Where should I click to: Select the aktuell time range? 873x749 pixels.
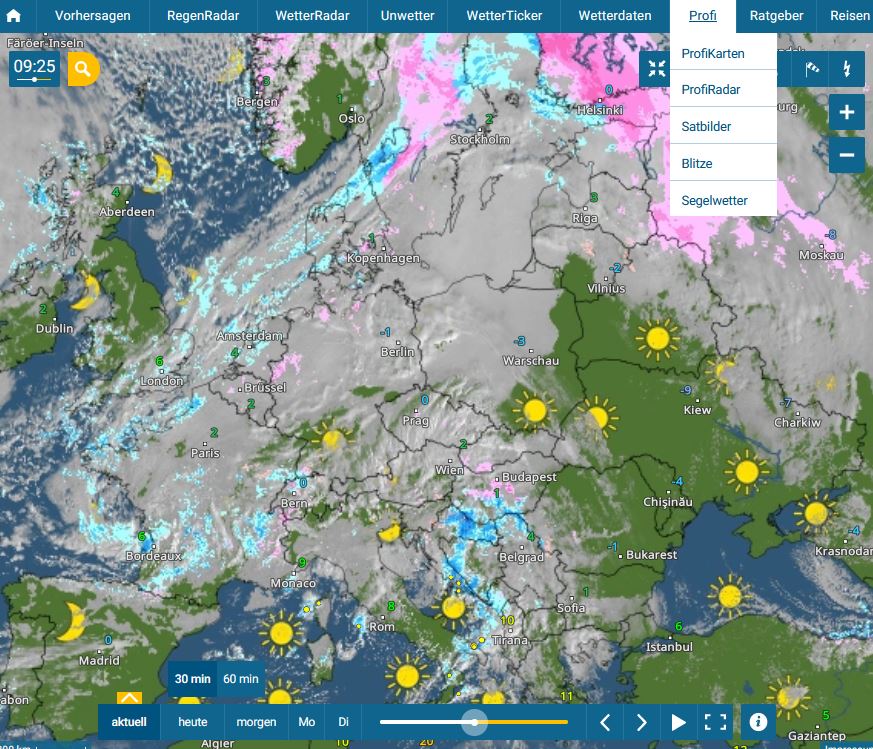(x=129, y=722)
